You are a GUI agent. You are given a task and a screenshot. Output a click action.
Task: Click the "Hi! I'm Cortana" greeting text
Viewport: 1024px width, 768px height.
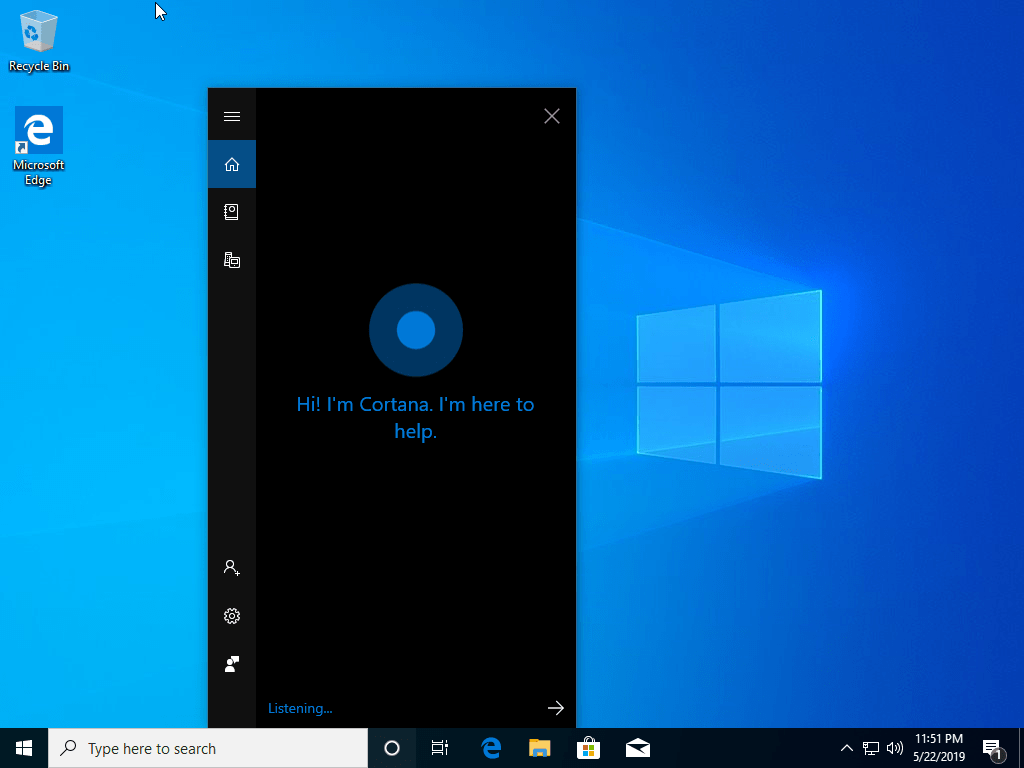(415, 417)
